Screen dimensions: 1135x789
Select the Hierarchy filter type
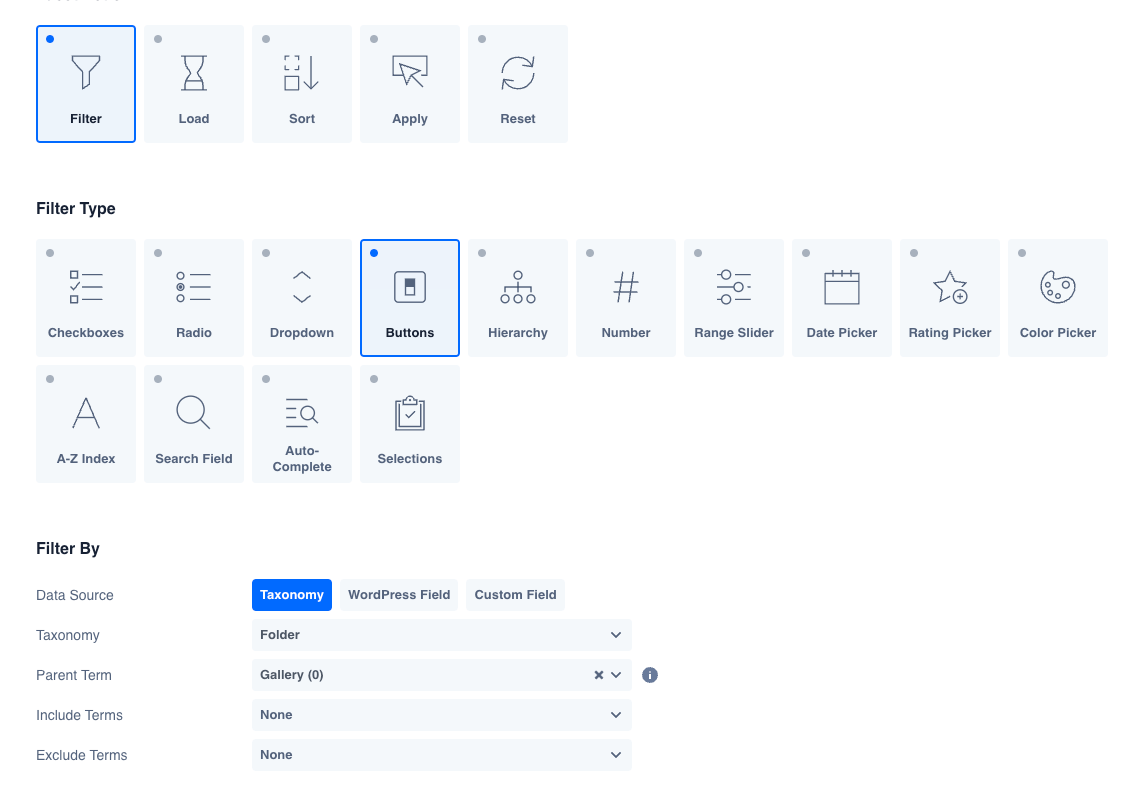(x=518, y=298)
